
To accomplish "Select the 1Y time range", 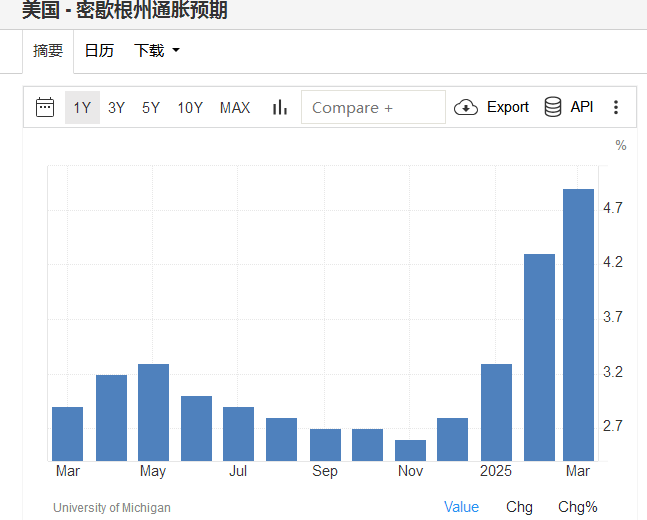I will tap(82, 107).
